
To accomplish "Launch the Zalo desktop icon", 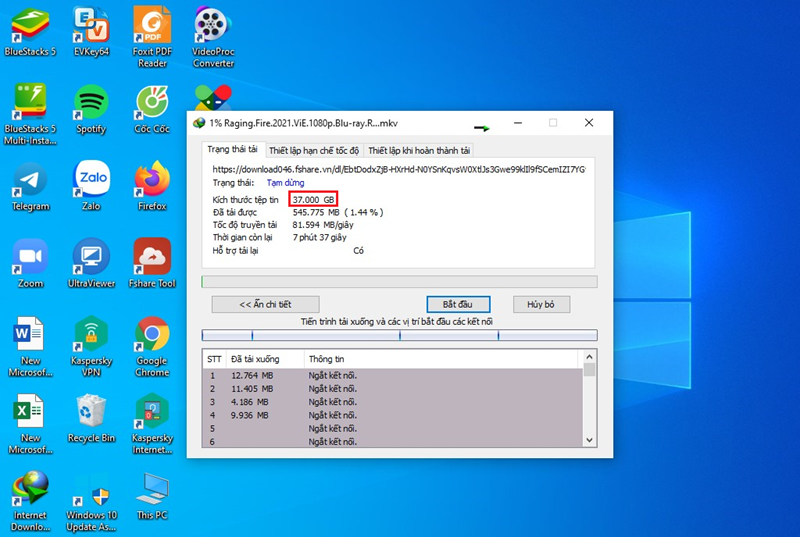I will 91,187.
